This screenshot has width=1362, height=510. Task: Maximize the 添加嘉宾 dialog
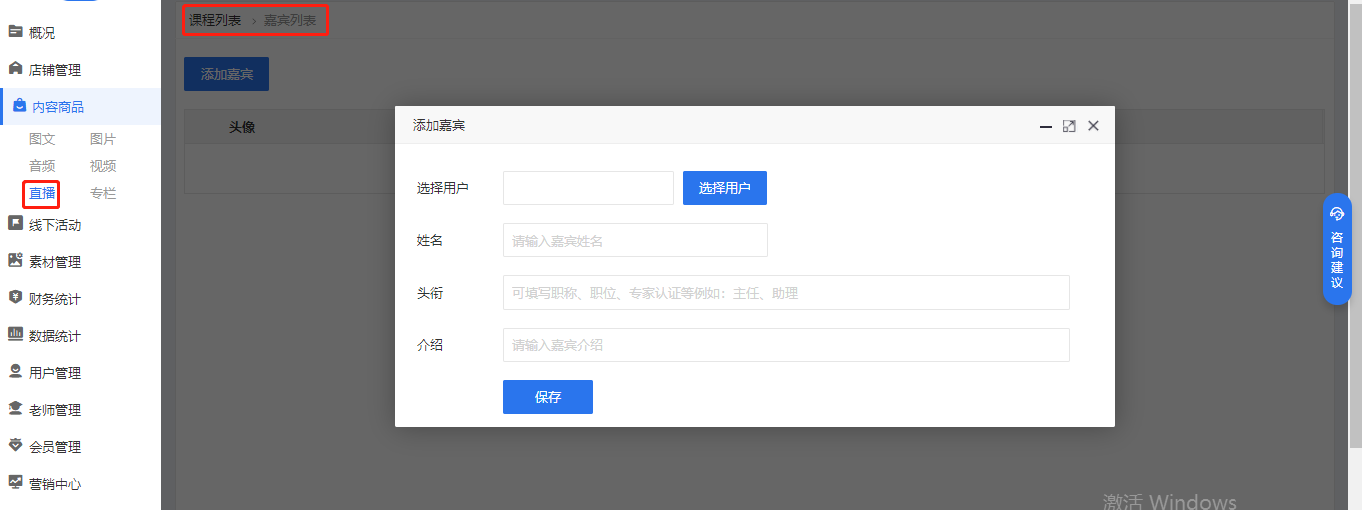point(1069,126)
